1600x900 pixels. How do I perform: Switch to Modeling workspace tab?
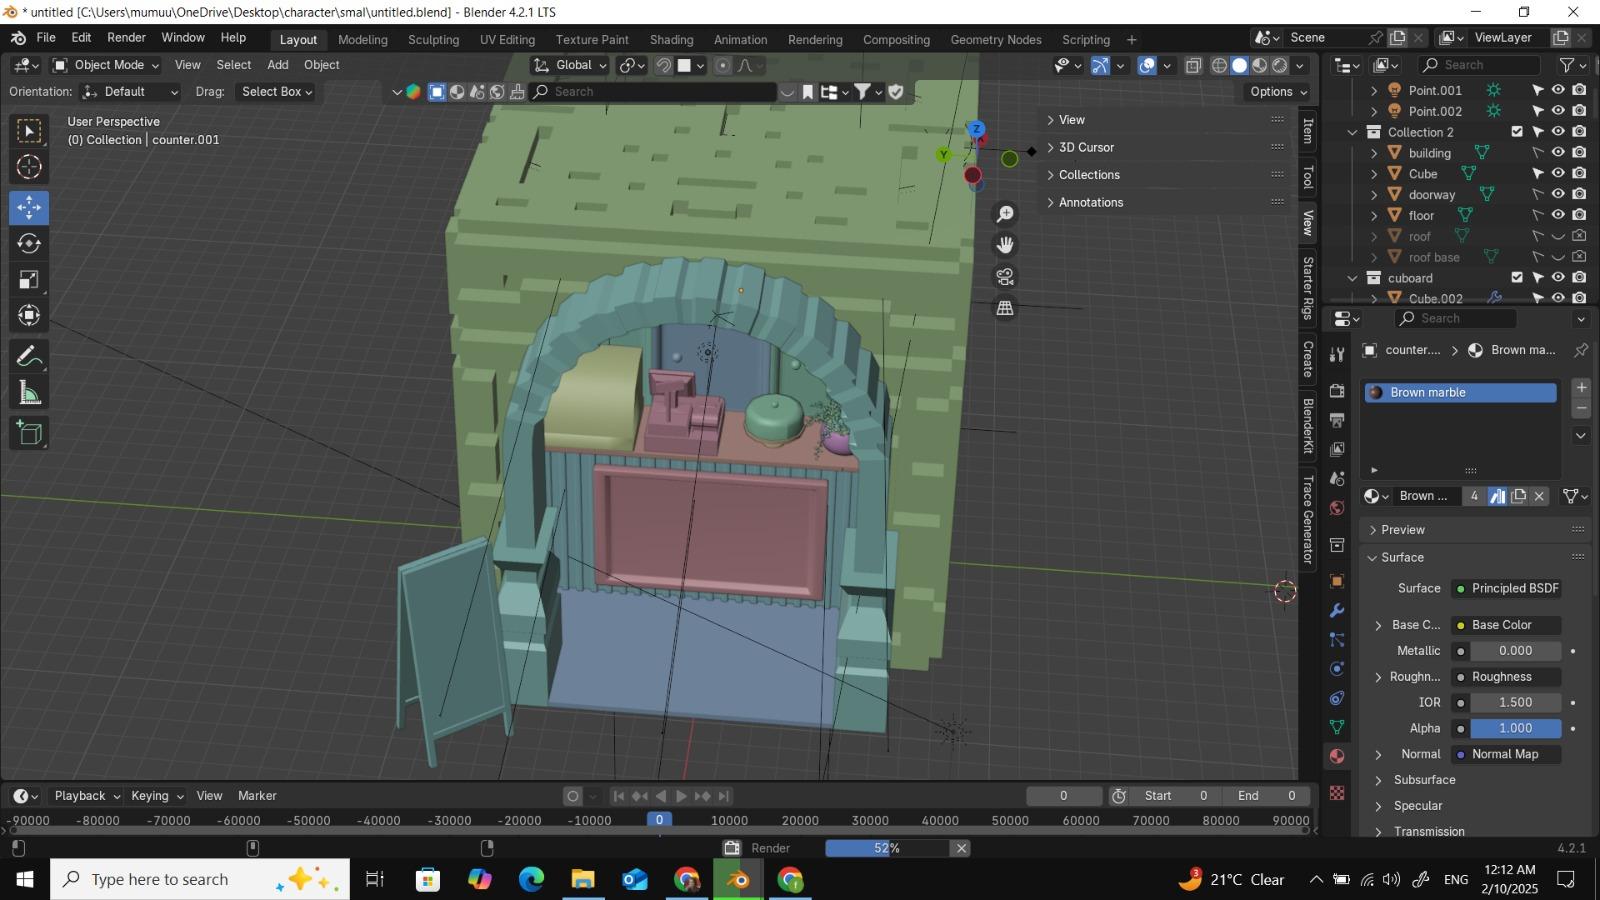tap(362, 40)
